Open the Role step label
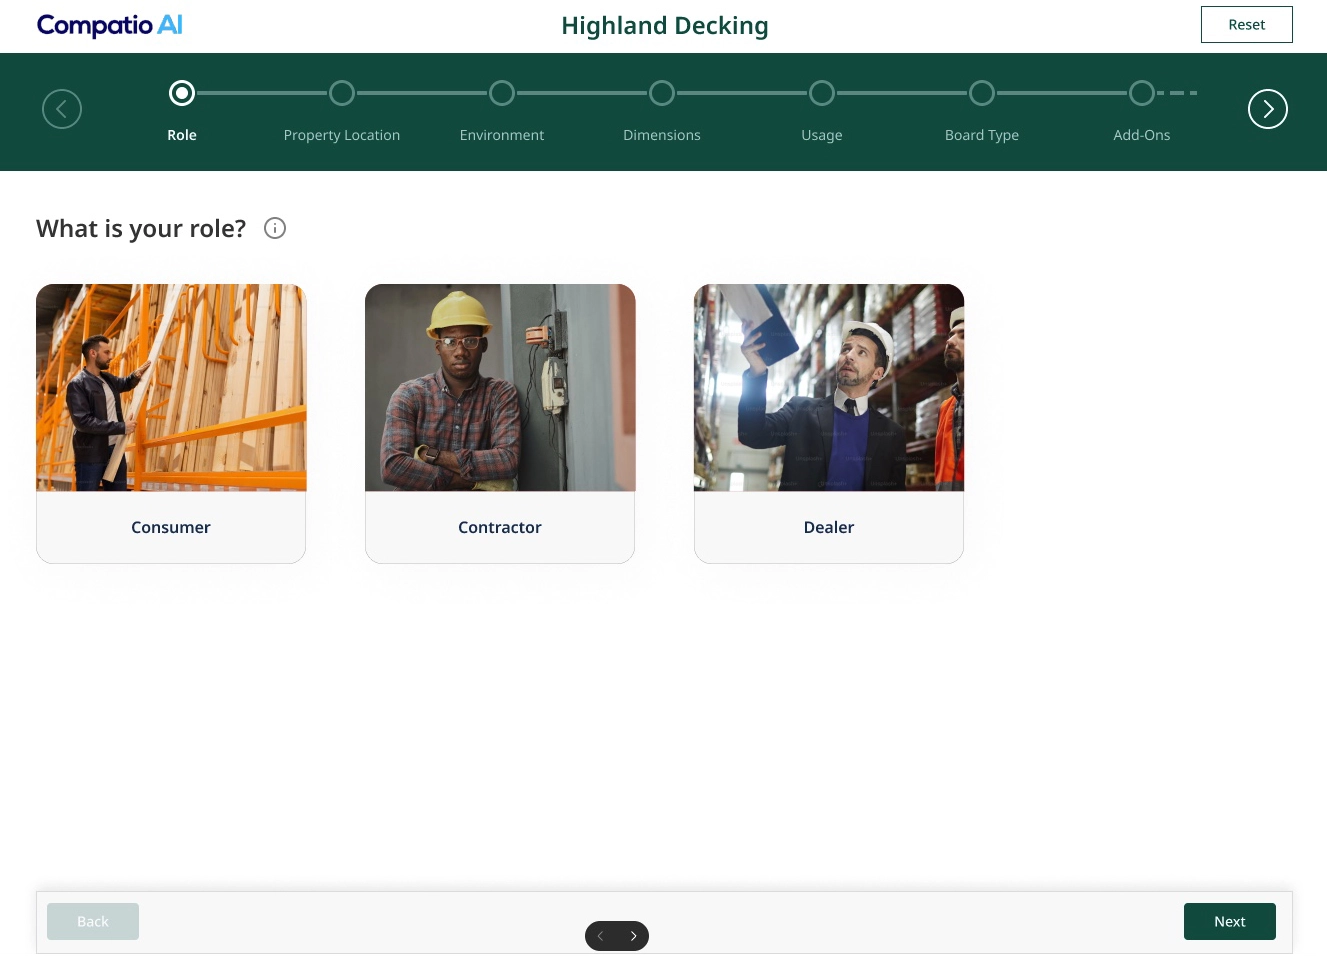 click(x=182, y=135)
